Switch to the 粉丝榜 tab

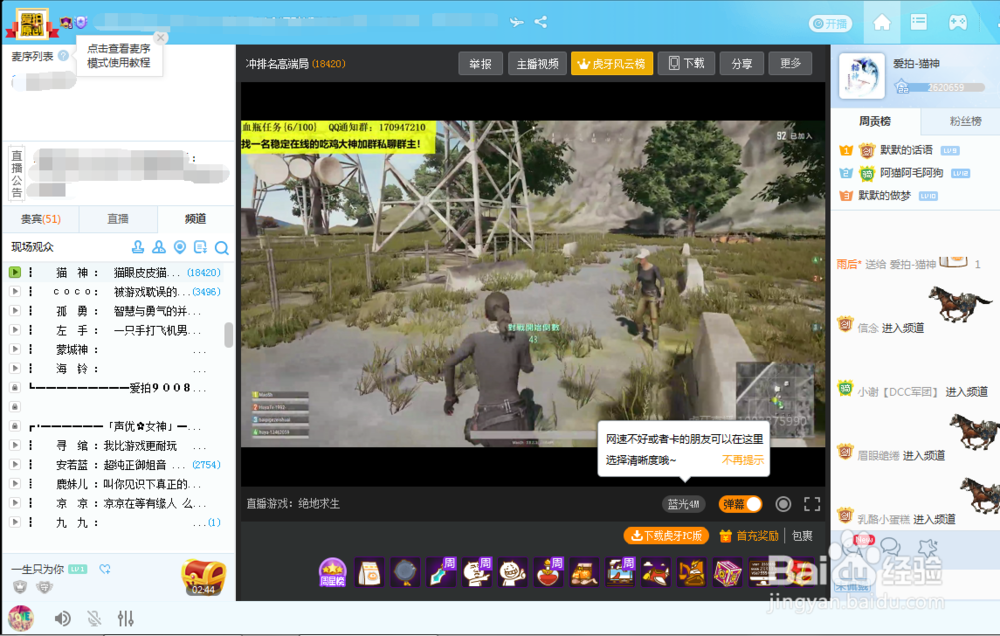click(966, 121)
